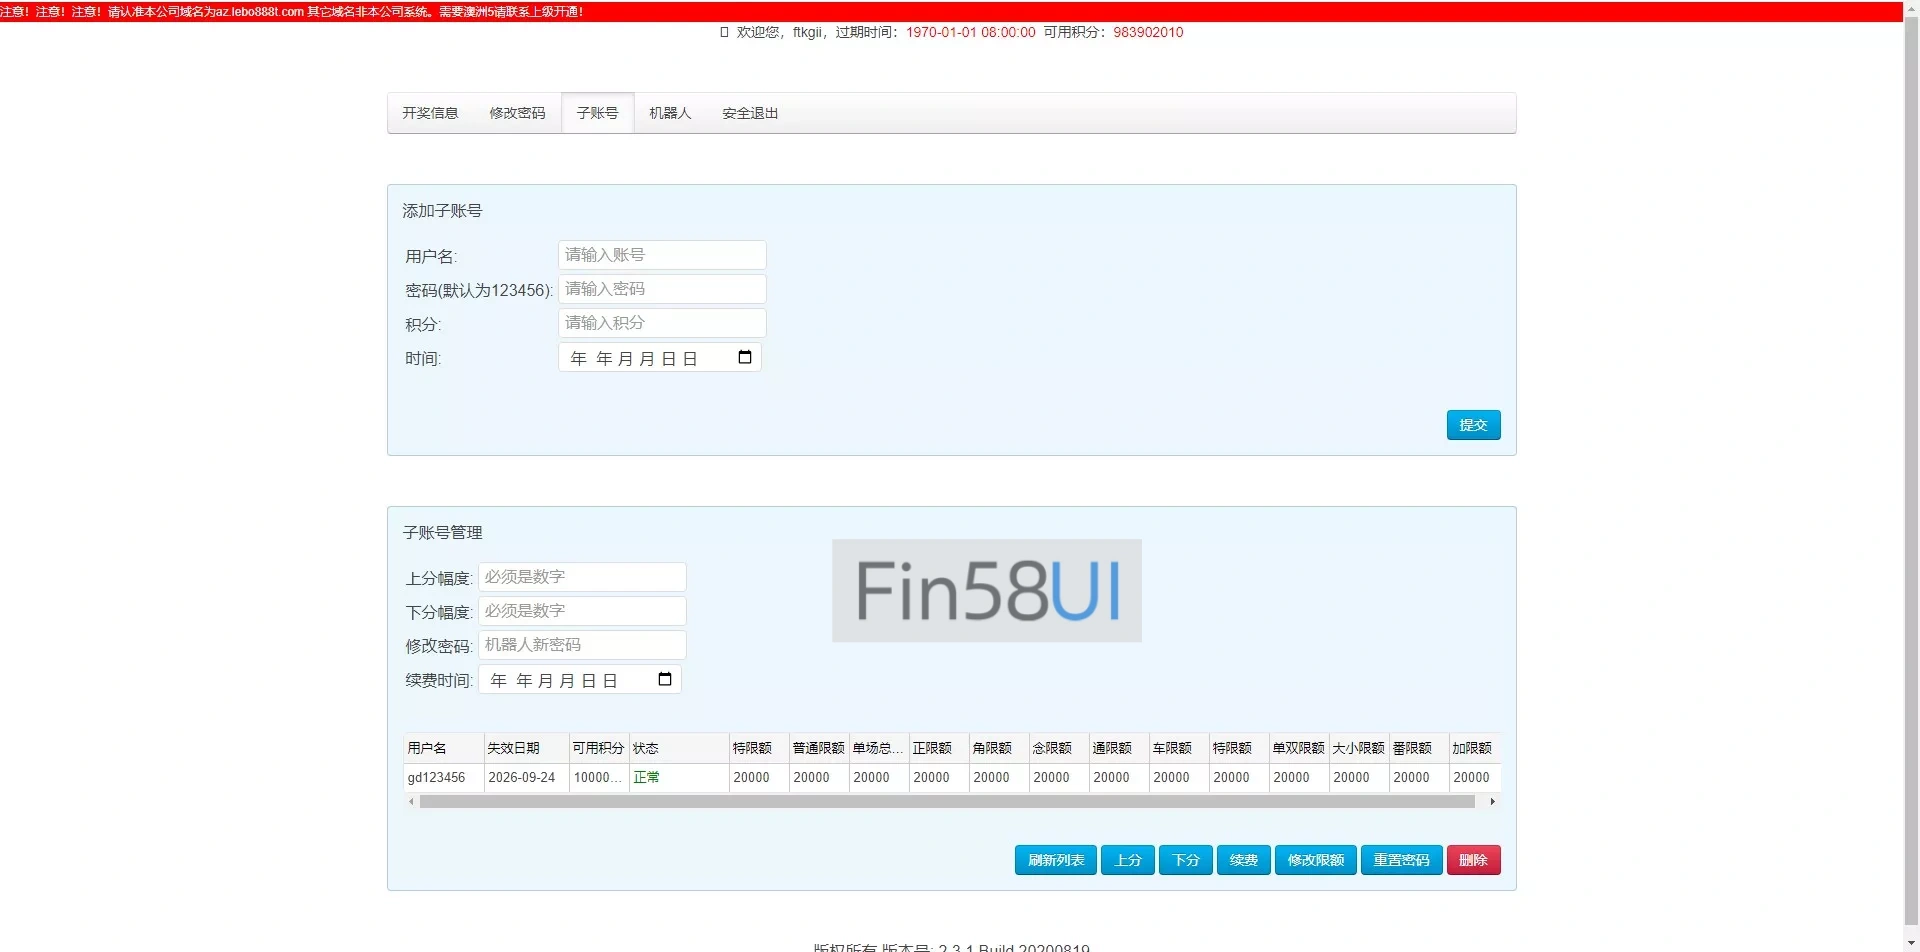Focus the 用户名 input field
Viewport: 1920px width, 952px height.
pyautogui.click(x=662, y=255)
